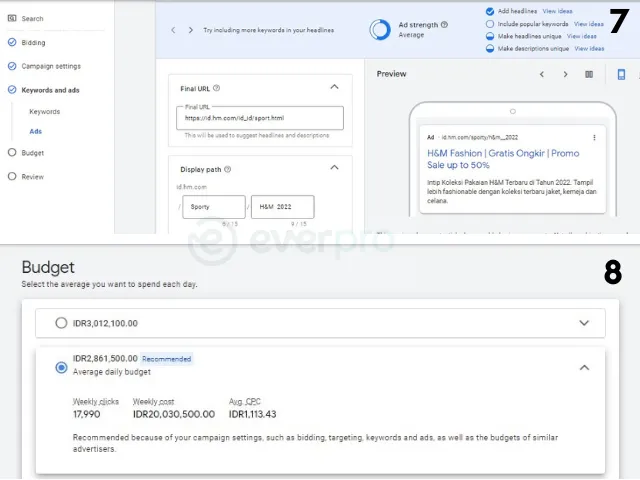Click the Preview panel heading
This screenshot has width=640, height=480.
click(391, 74)
